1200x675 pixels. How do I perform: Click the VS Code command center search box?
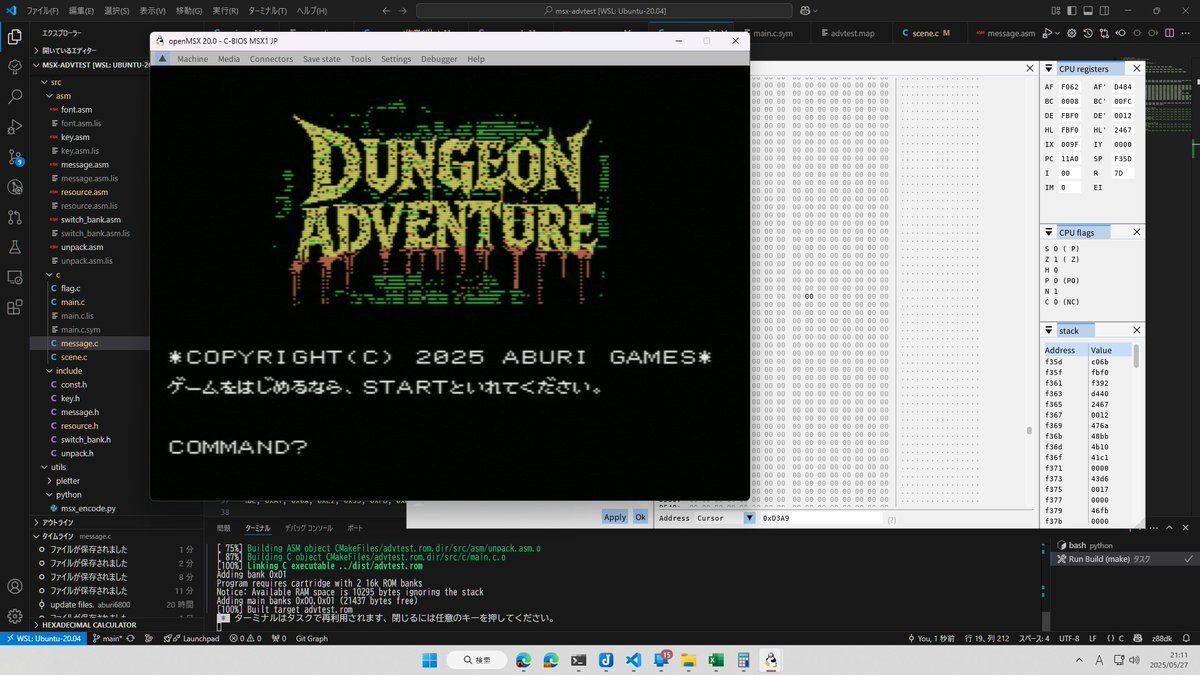(603, 10)
